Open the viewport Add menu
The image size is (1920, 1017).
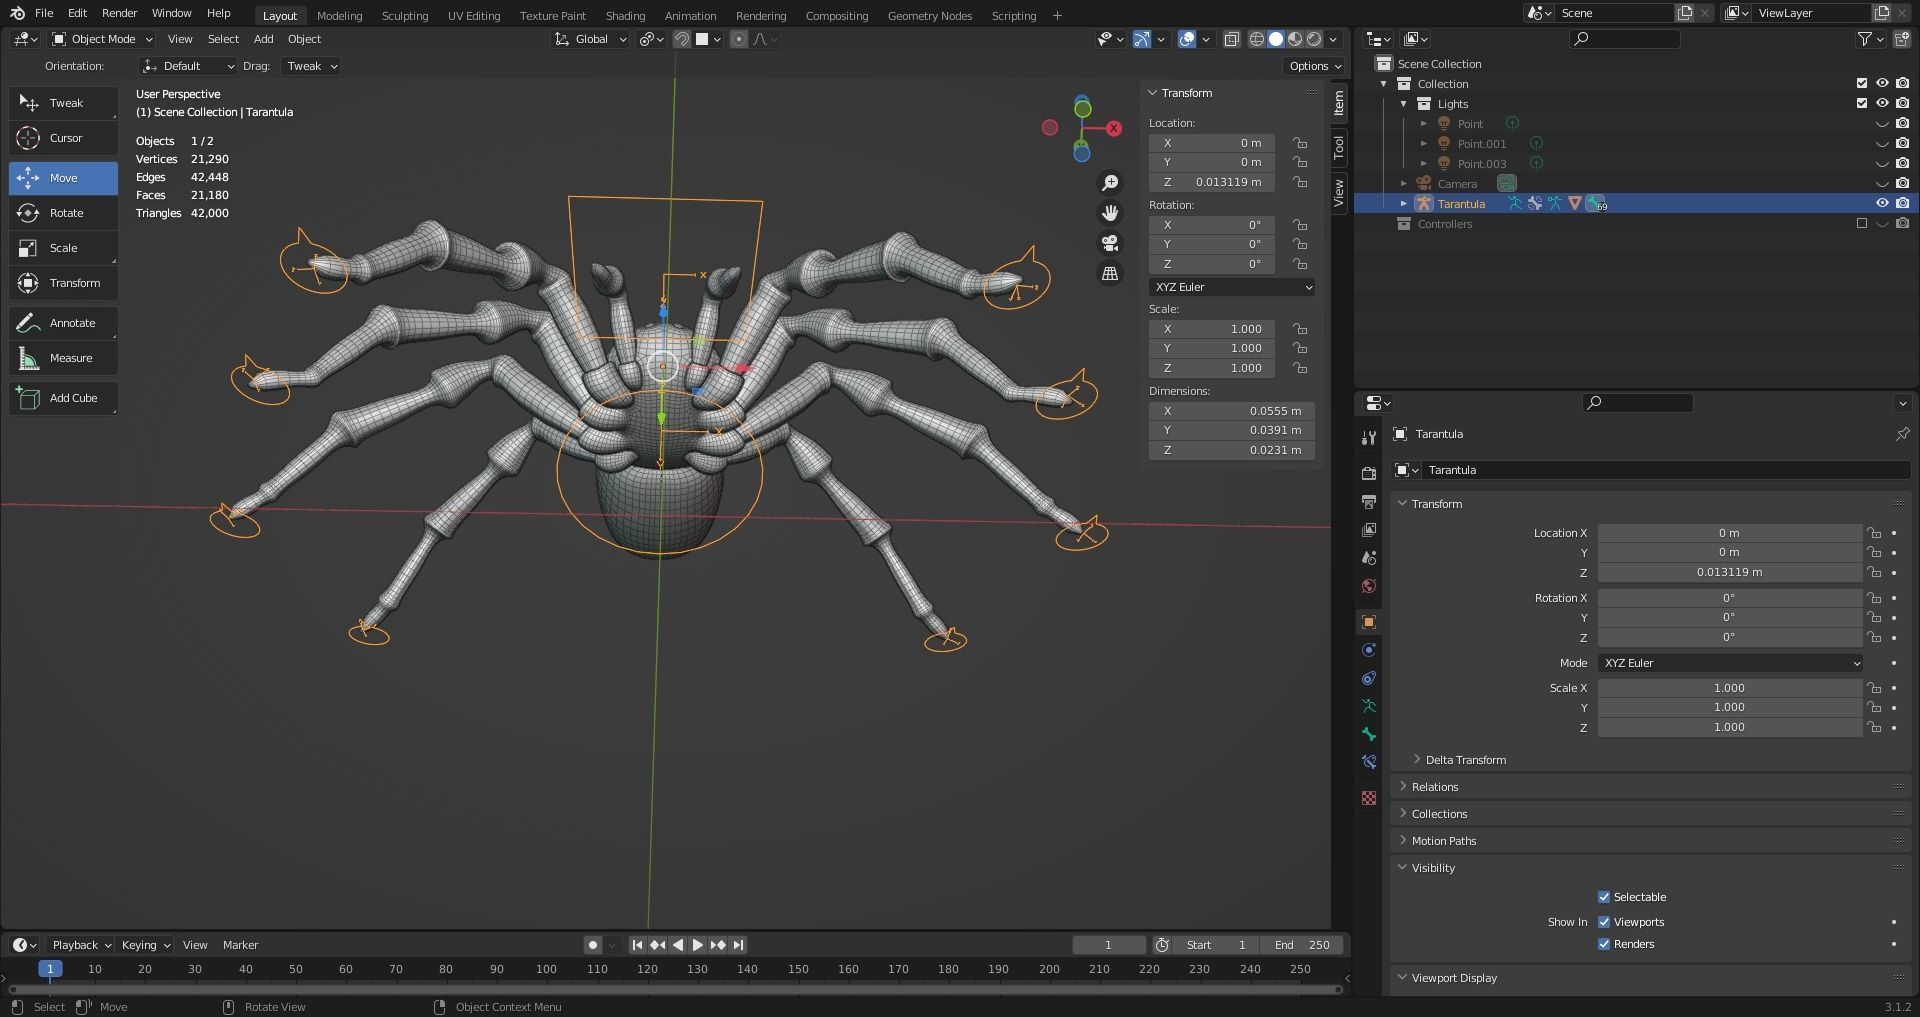click(263, 39)
